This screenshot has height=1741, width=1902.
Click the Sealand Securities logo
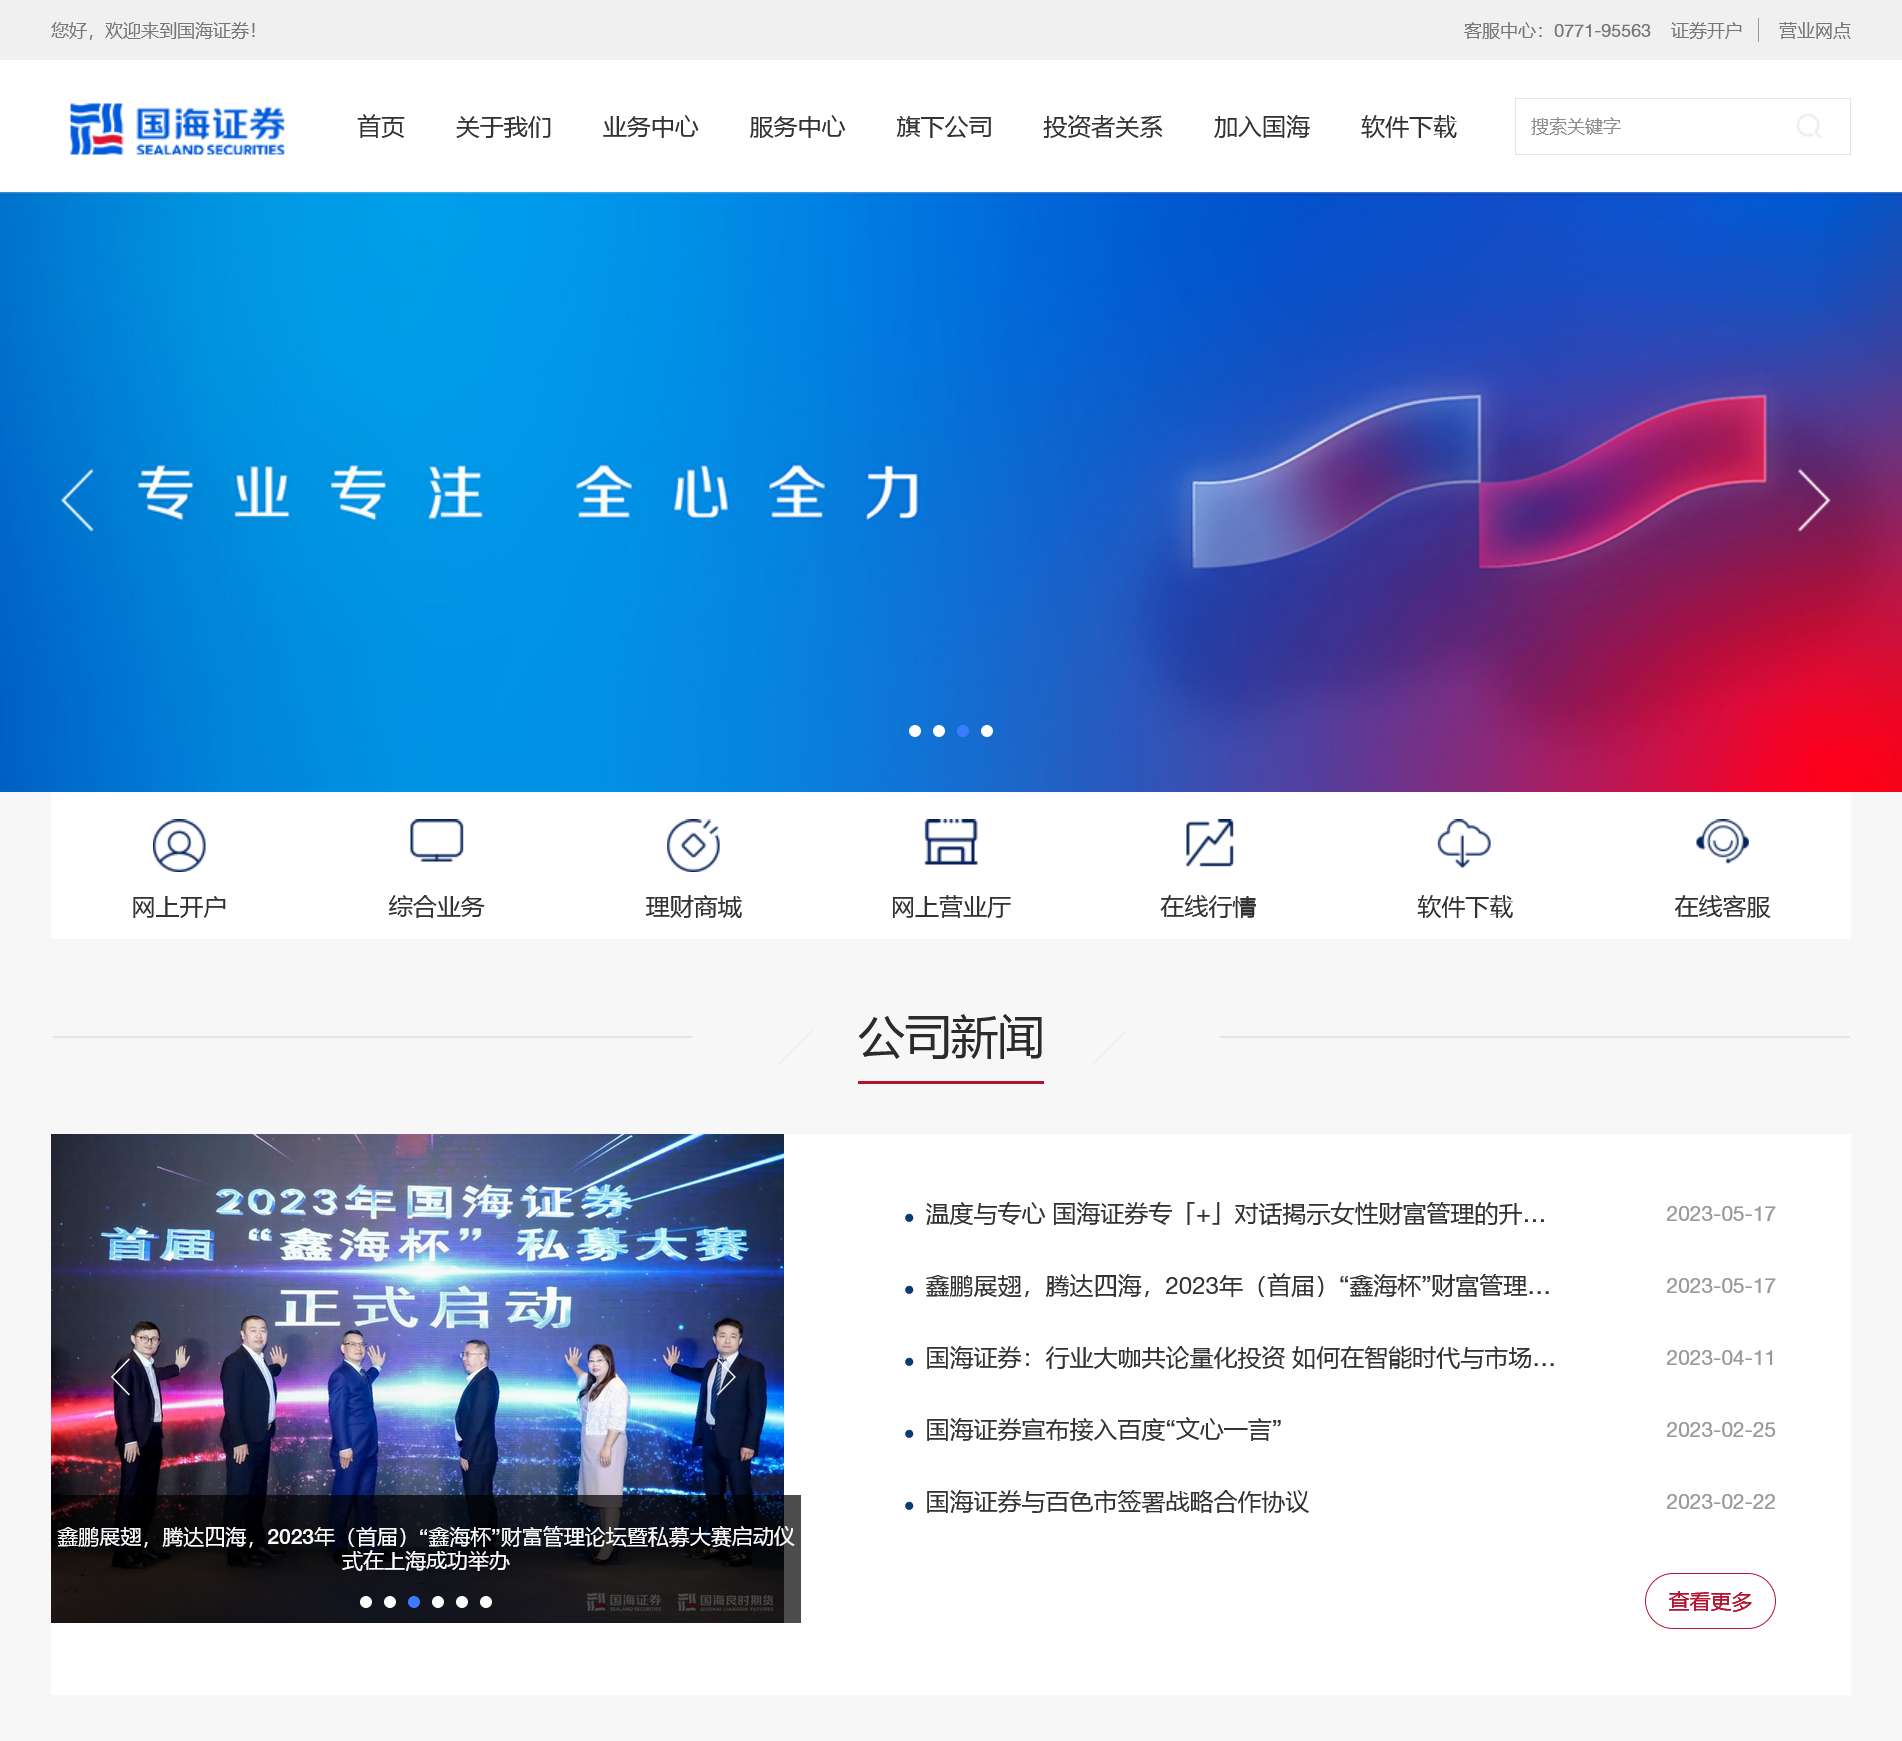(177, 129)
